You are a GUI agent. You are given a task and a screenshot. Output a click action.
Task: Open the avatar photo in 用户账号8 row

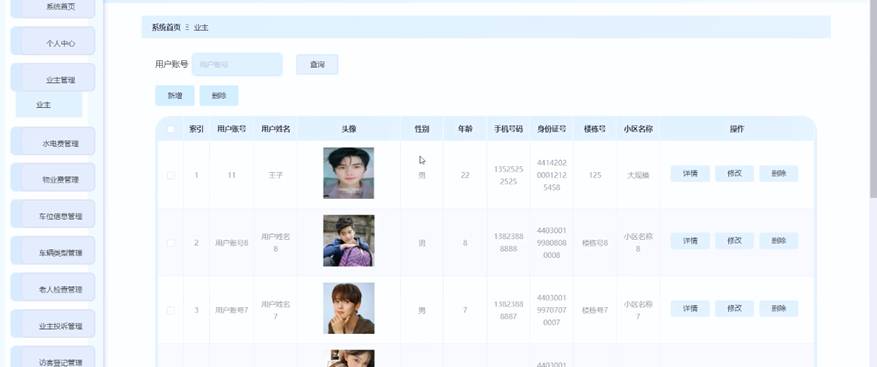click(348, 241)
